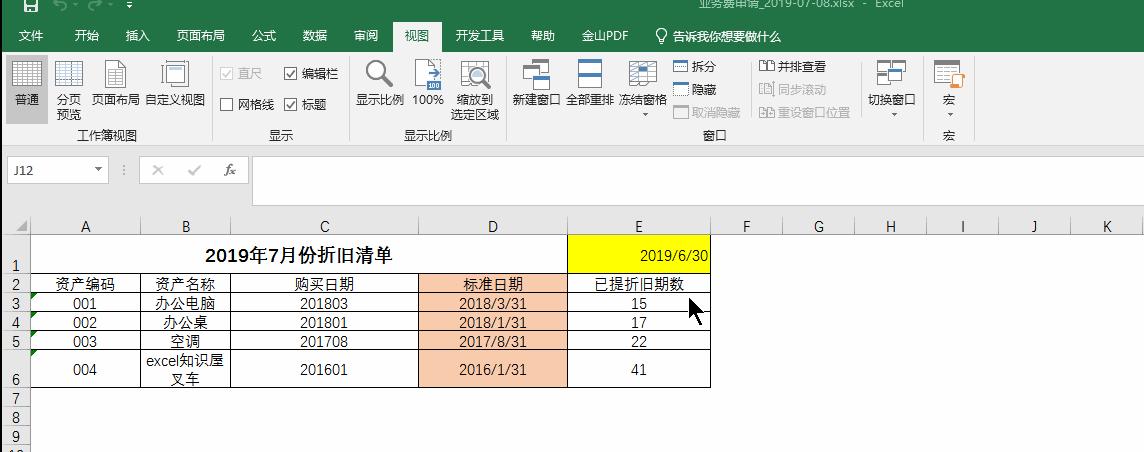This screenshot has width=1144, height=452.
Task: Select yellow cell with 2019/6/30
Action: (638, 255)
